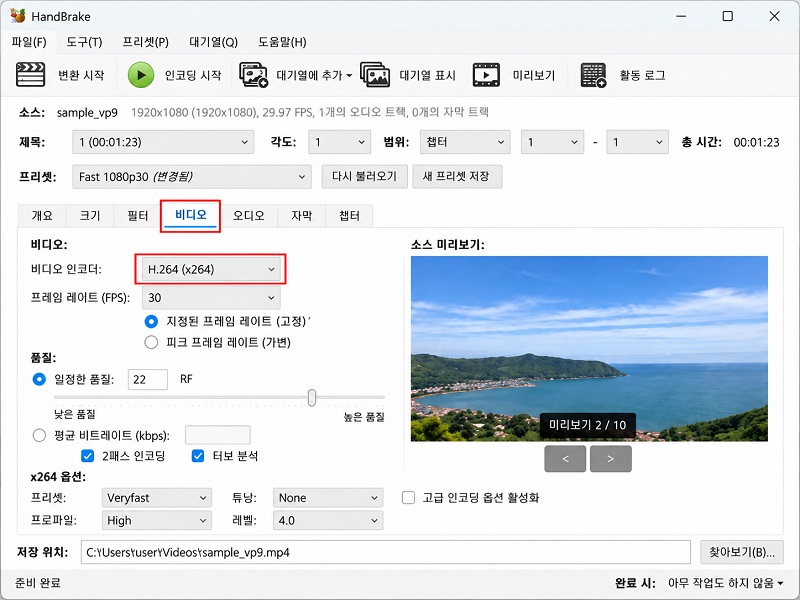Viewport: 800px width, 600px height.
Task: Click the 인코딩 시작 toolbar label
Action: tap(193, 76)
